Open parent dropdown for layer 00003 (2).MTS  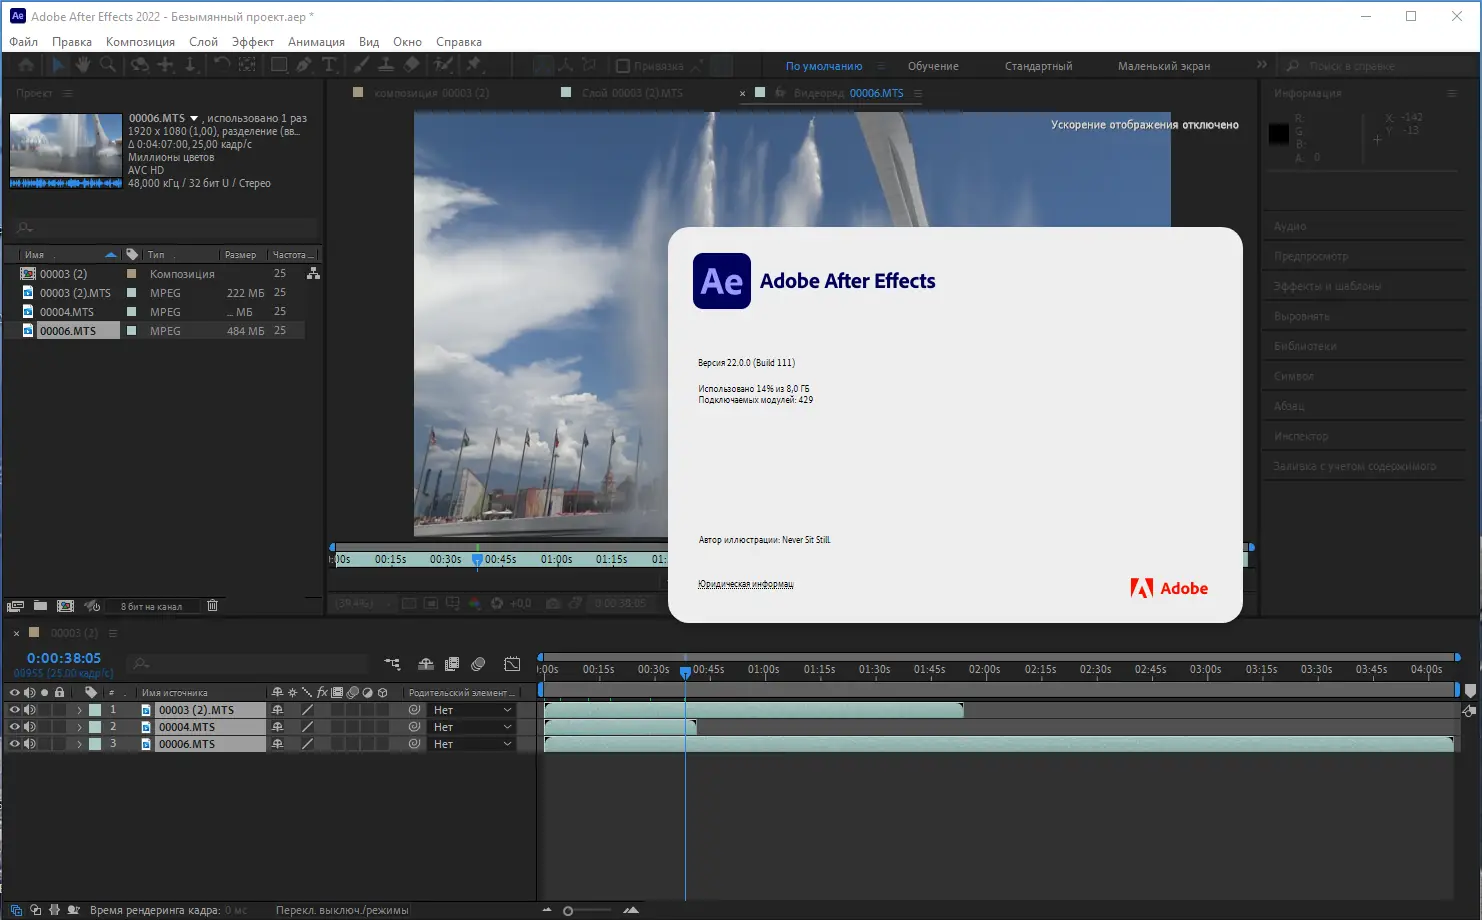472,710
